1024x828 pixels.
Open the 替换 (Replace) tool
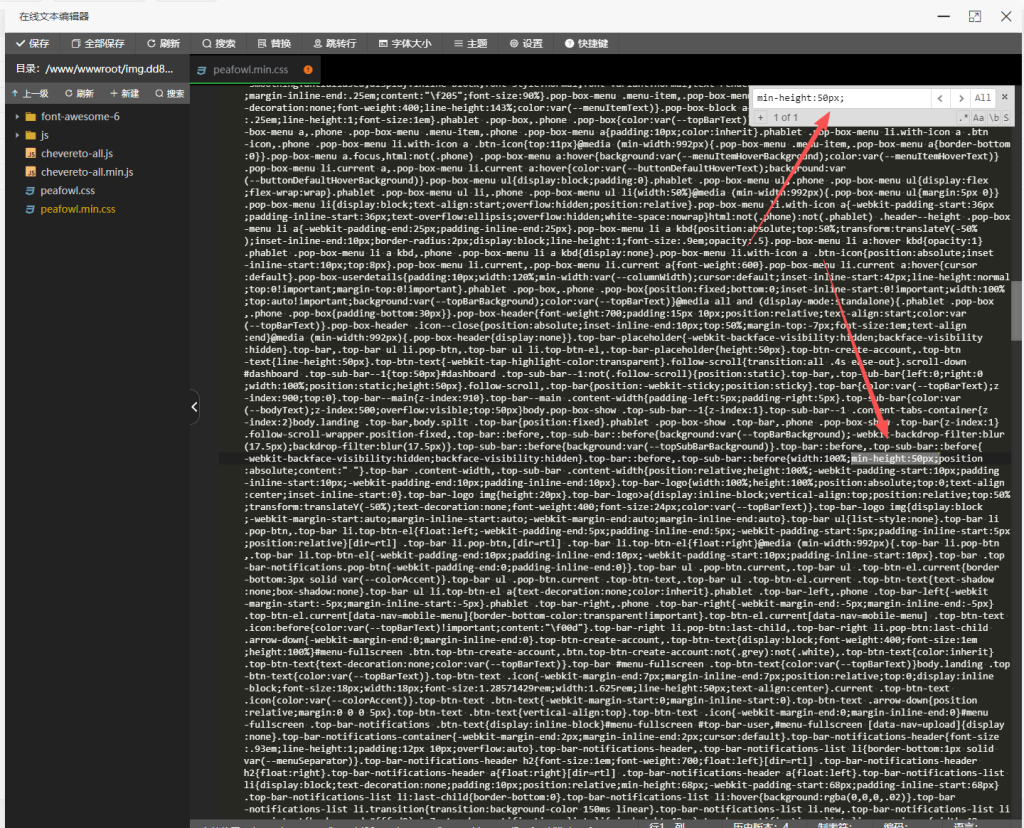click(274, 44)
